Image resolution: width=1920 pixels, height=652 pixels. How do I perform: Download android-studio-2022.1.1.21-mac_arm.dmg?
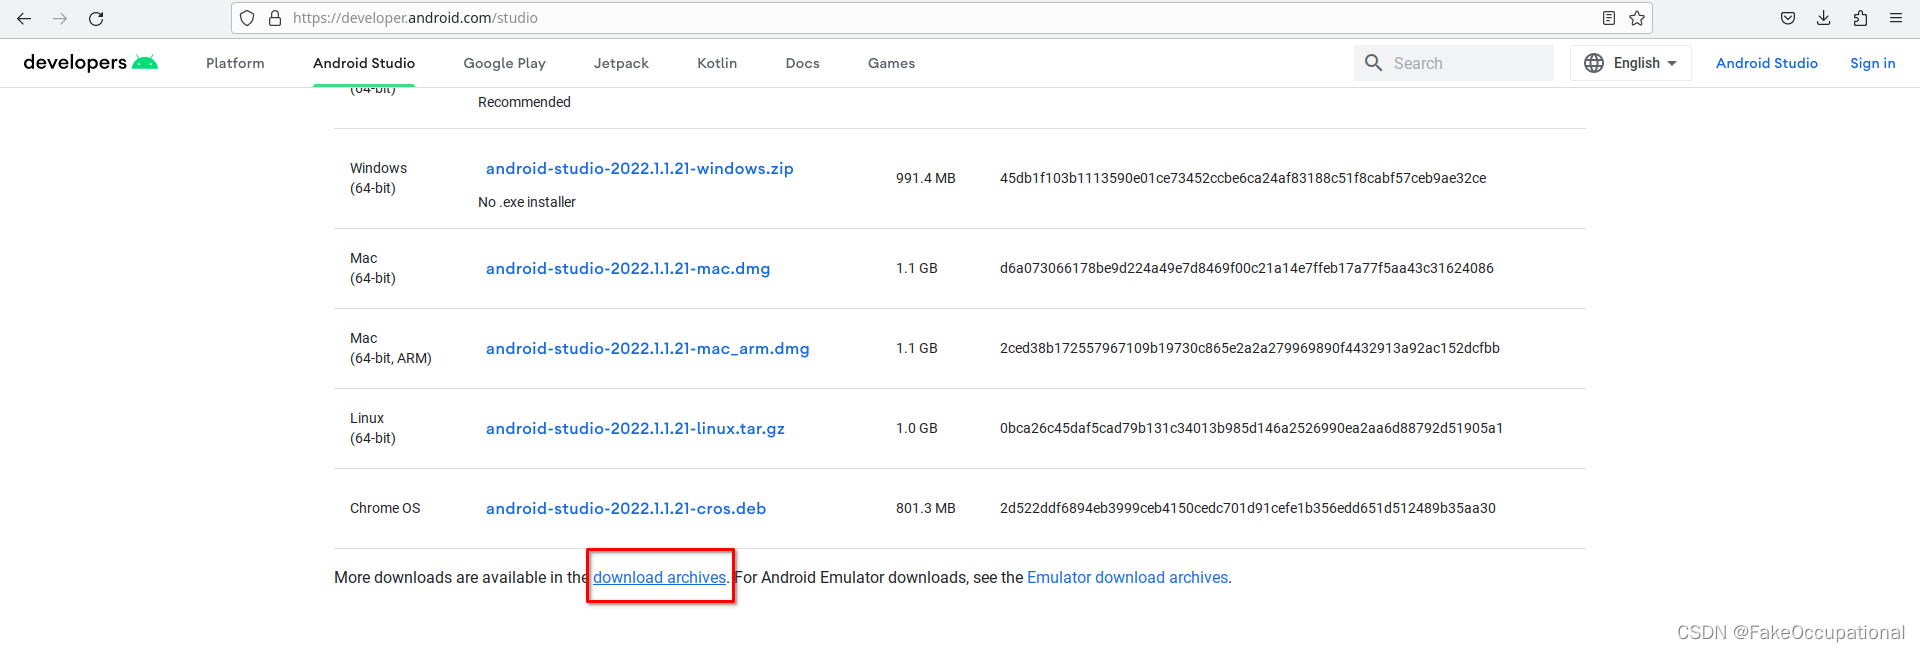(648, 349)
